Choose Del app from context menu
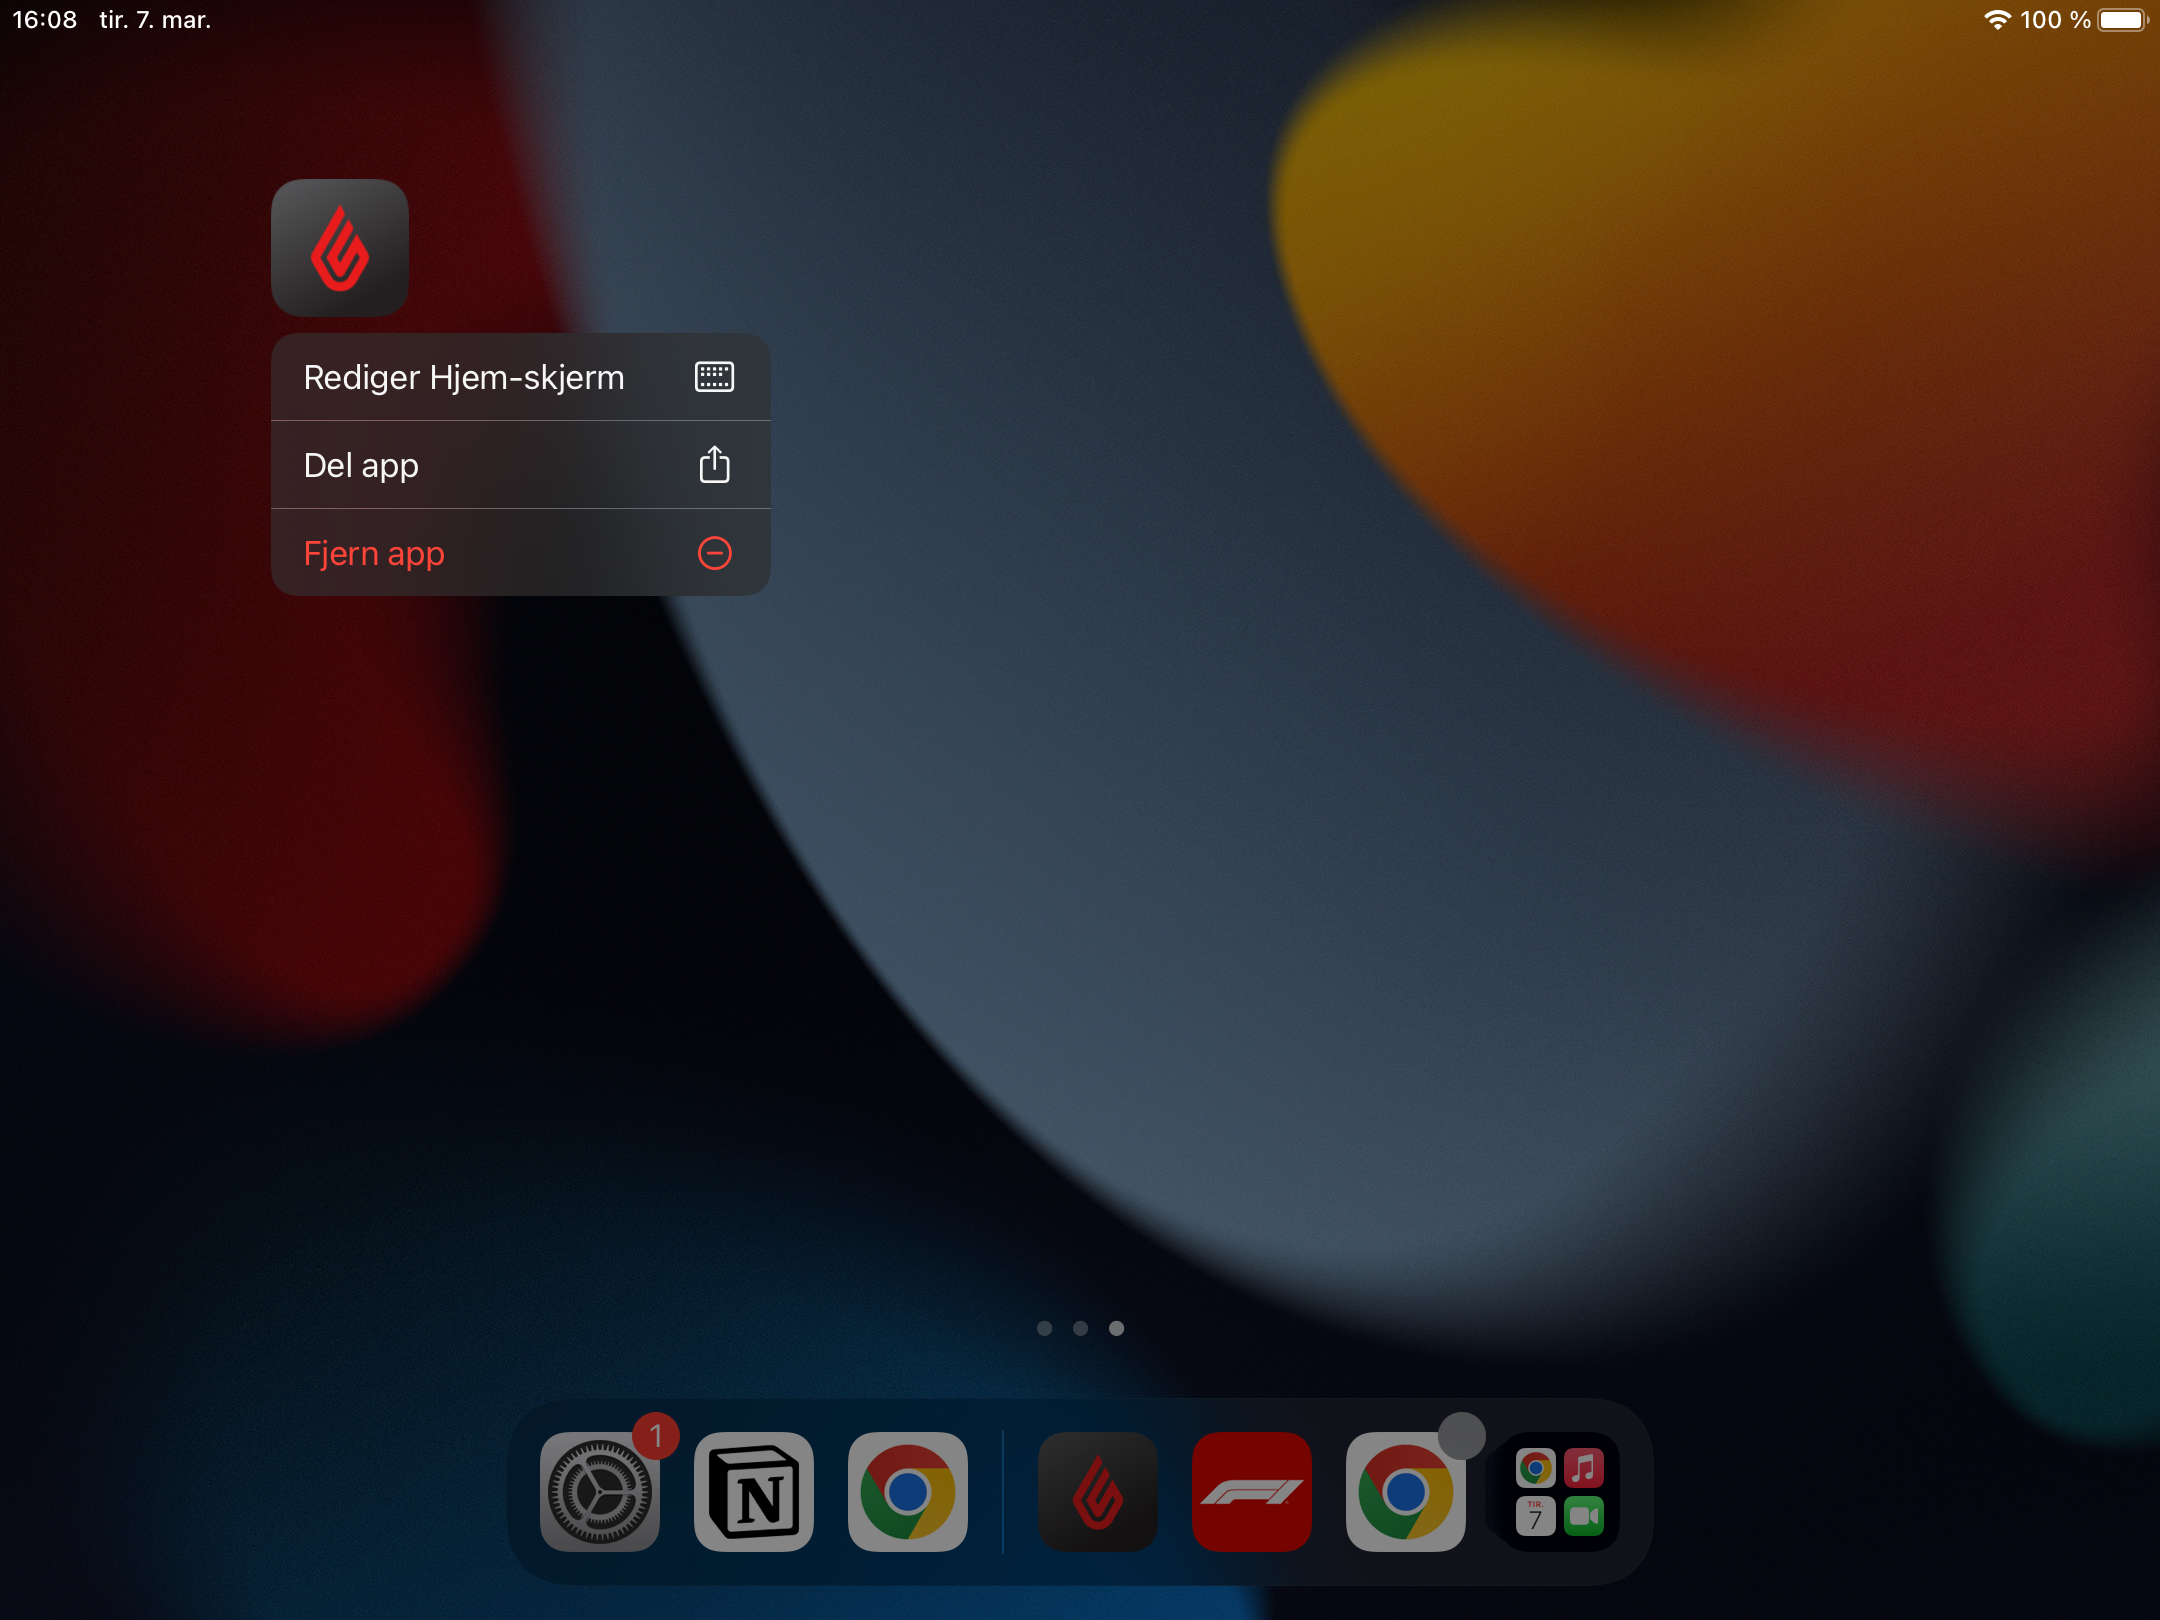 (520, 465)
